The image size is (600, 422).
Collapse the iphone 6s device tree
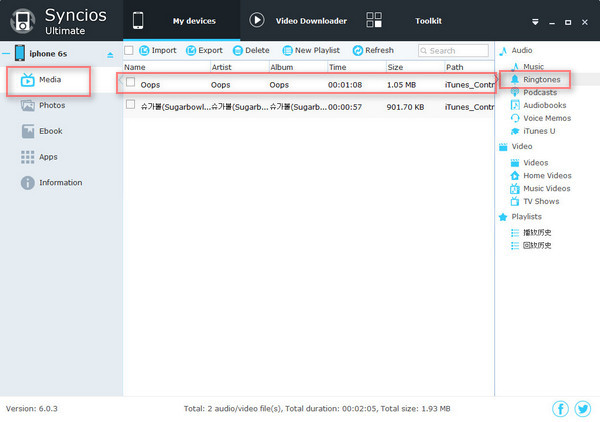tap(6, 54)
